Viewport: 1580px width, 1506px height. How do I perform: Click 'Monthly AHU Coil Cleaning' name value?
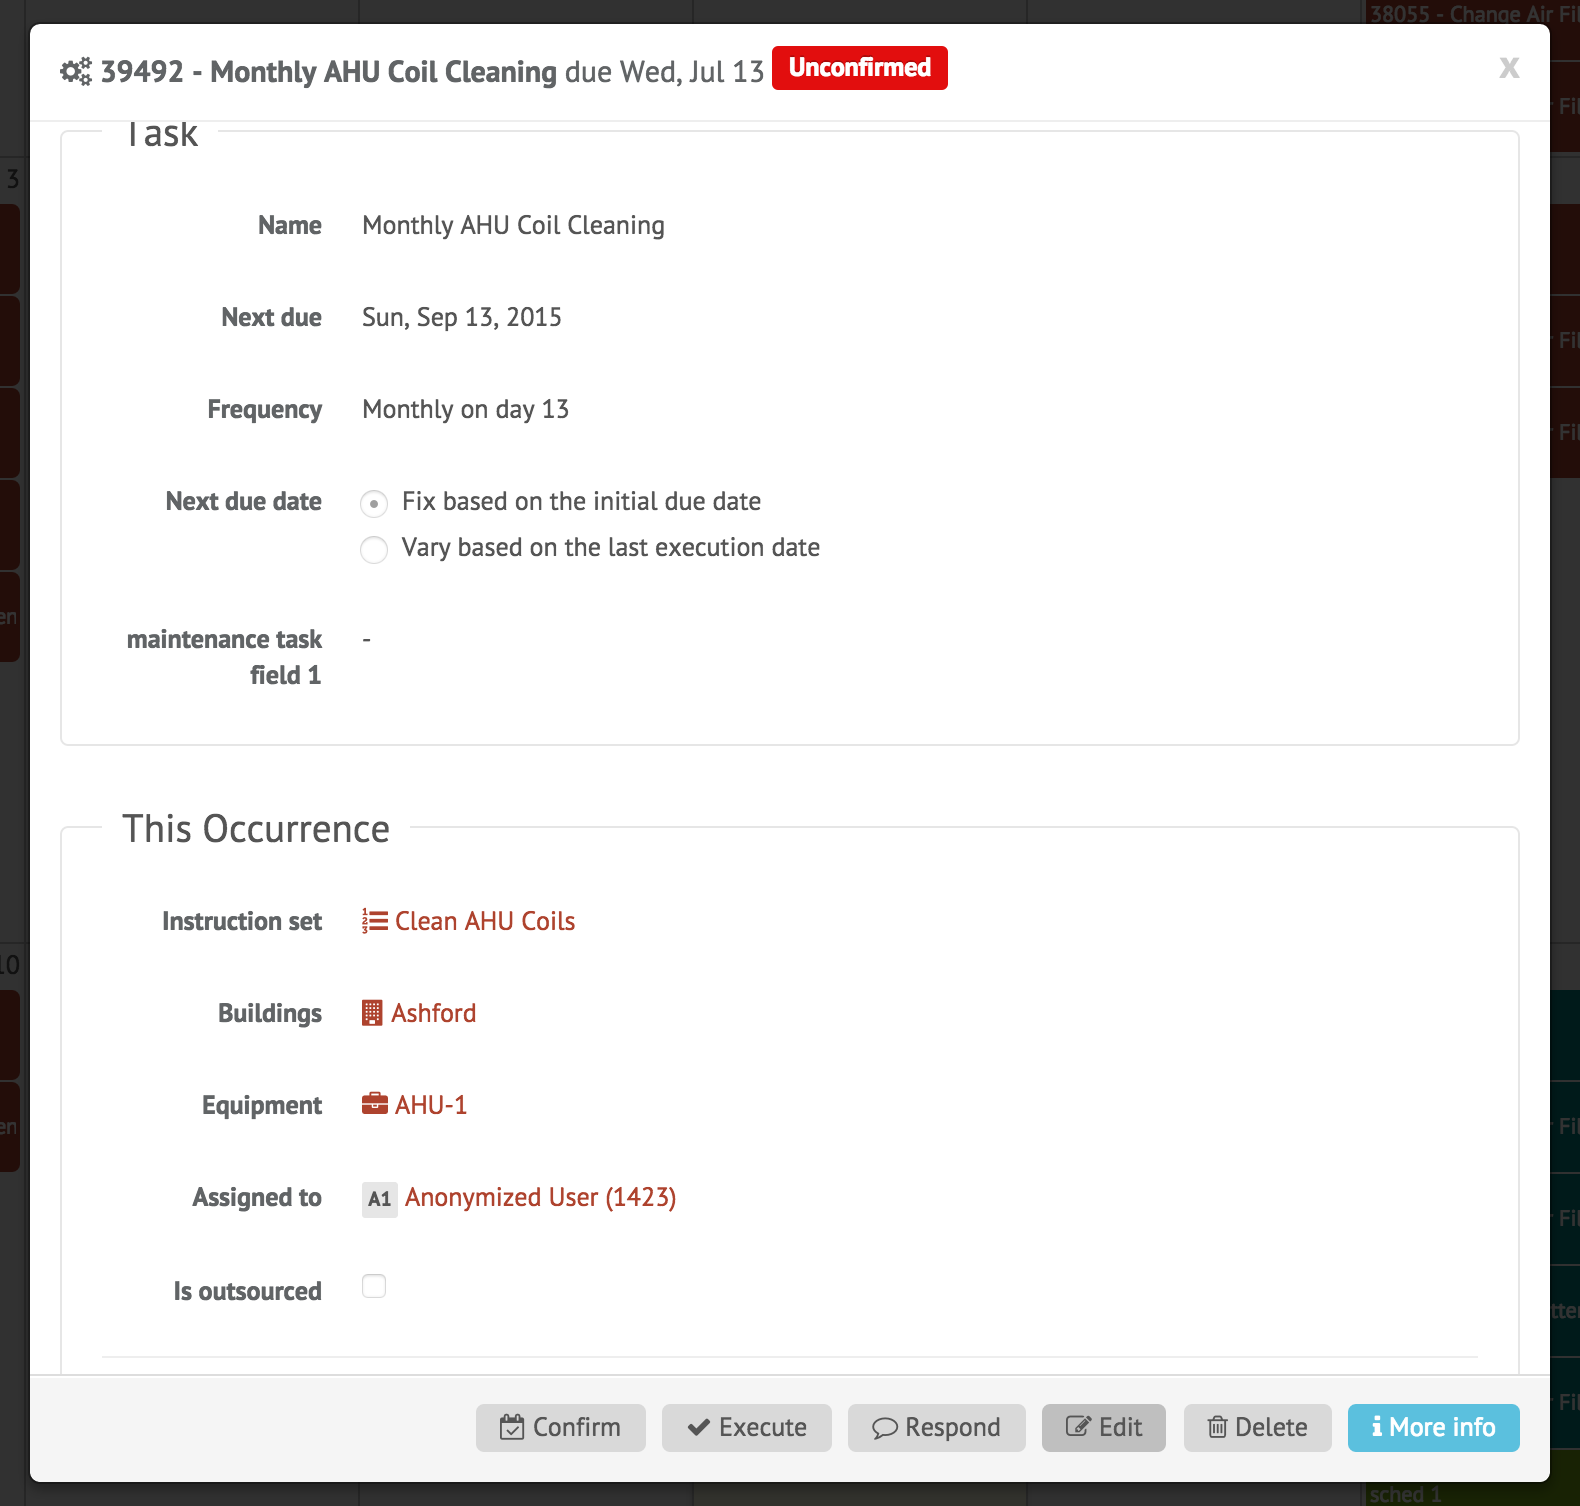[514, 226]
